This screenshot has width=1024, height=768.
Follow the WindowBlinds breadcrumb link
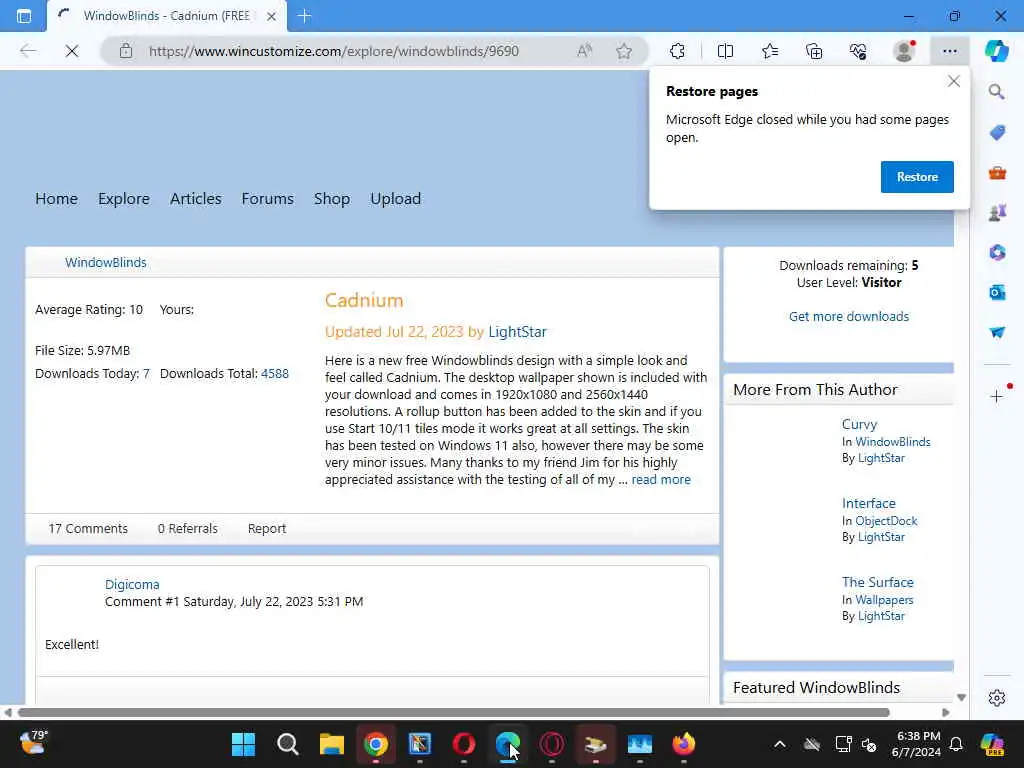coord(106,263)
